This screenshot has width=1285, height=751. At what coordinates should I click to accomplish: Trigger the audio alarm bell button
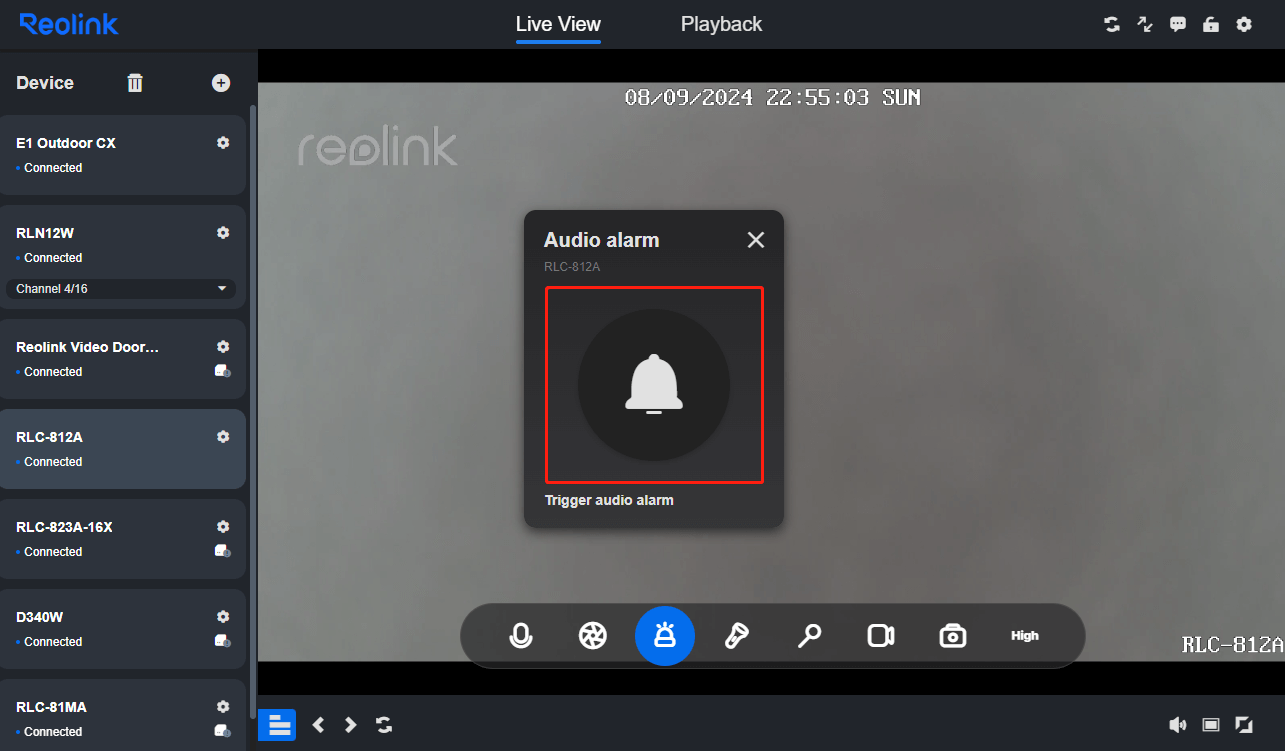tap(654, 385)
